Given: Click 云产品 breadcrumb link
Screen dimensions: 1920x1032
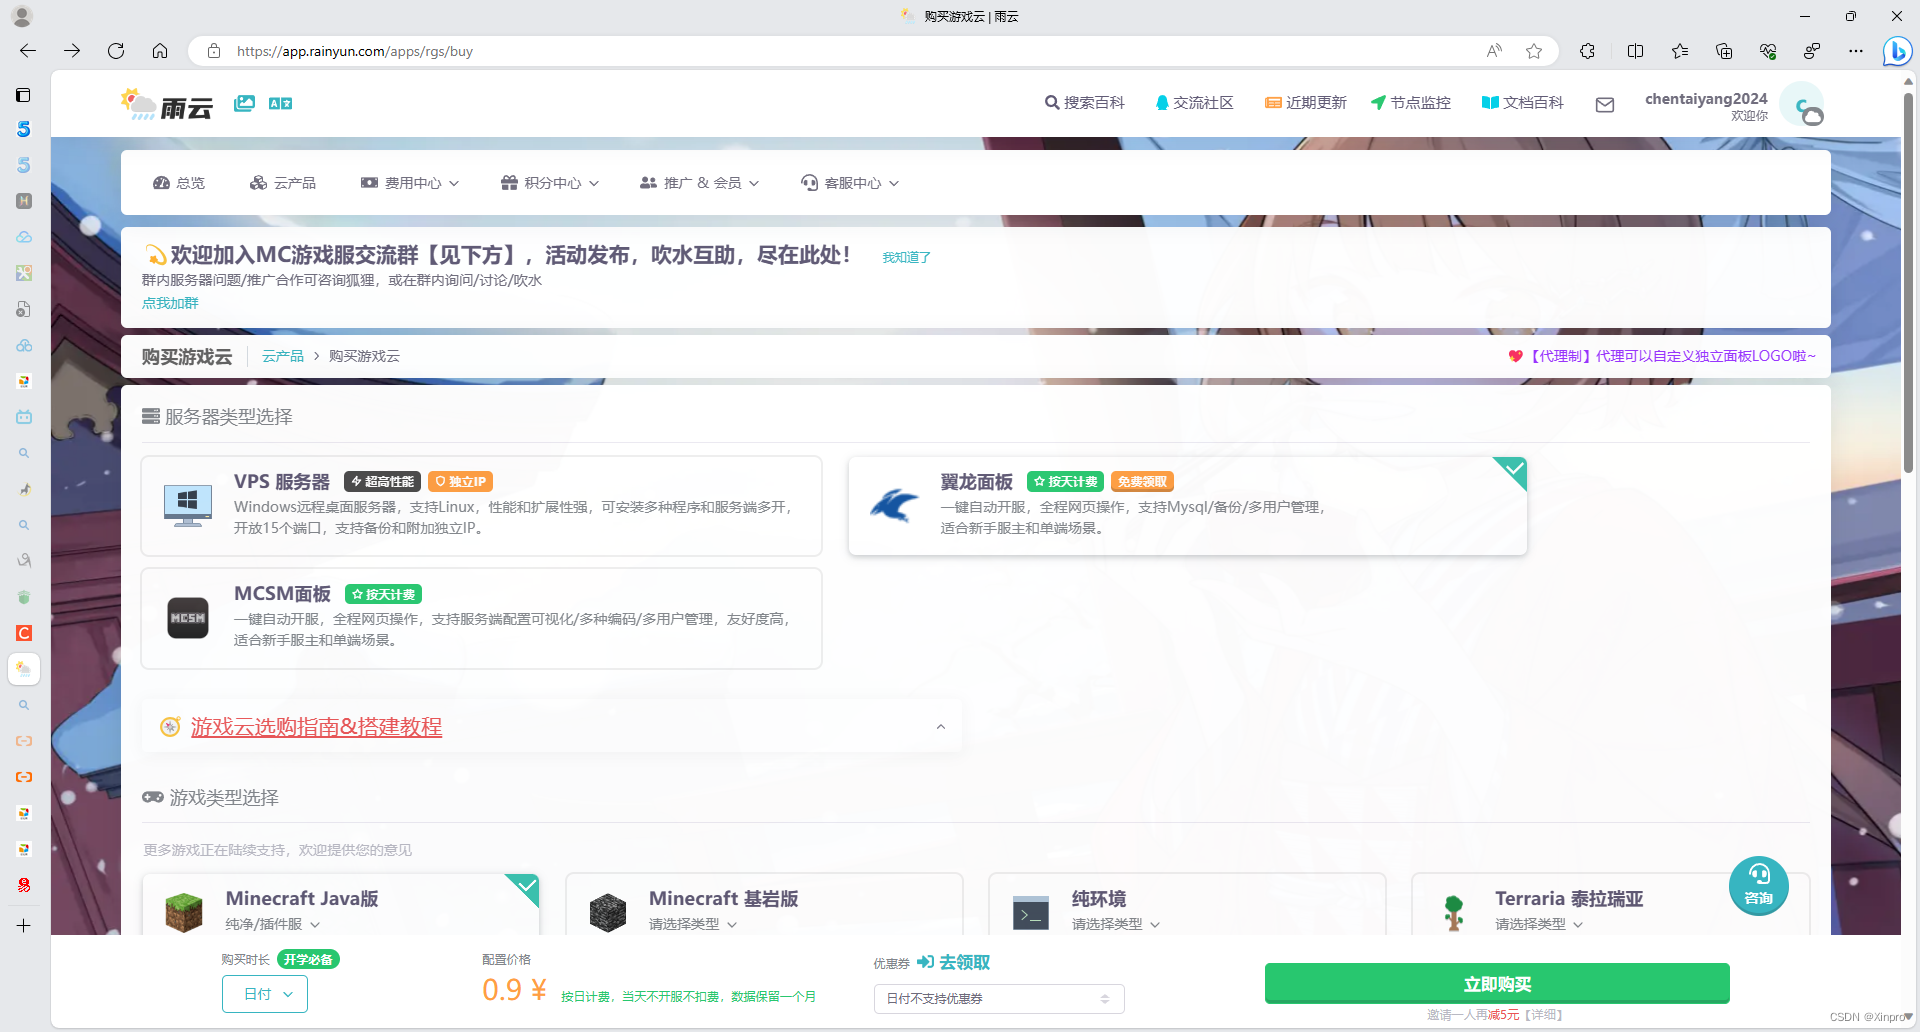Looking at the screenshot, I should click(x=283, y=356).
